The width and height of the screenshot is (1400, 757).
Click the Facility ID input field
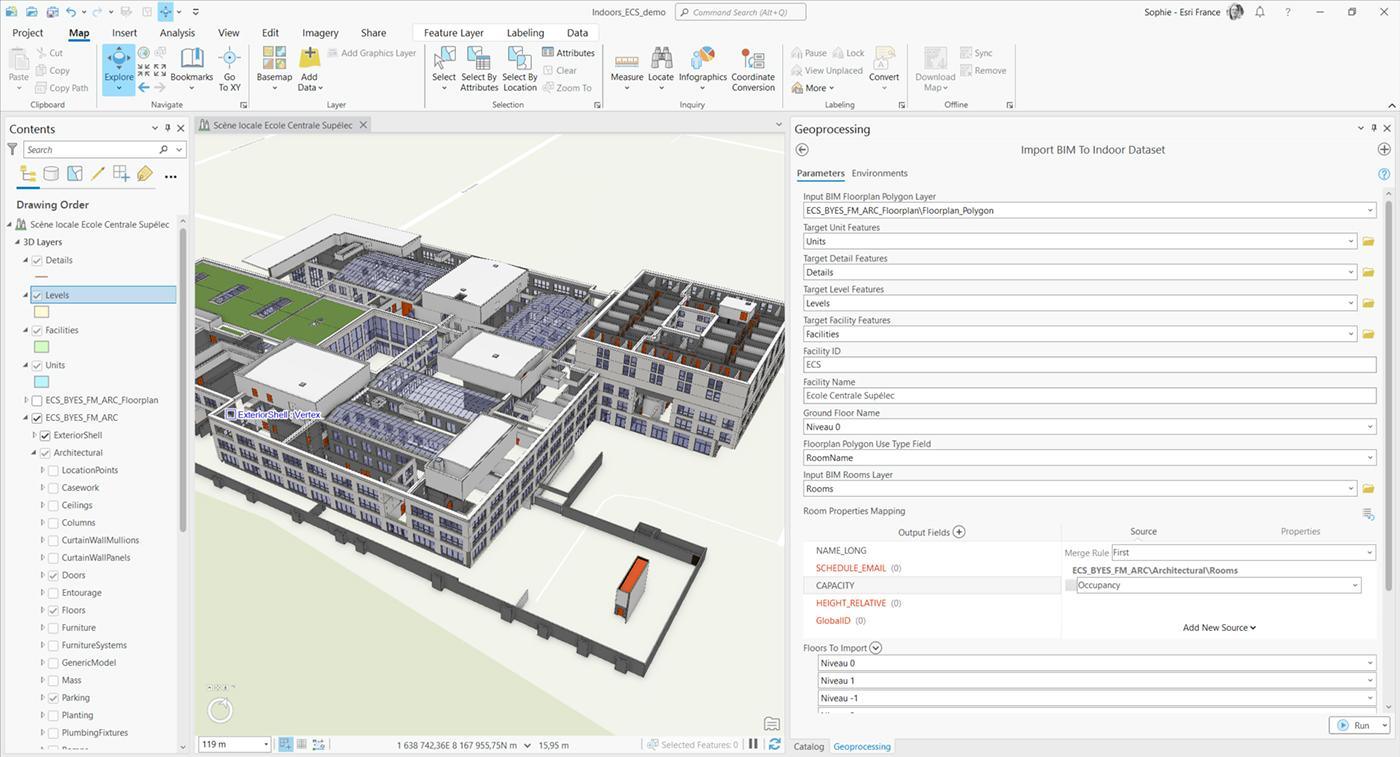[1089, 365]
